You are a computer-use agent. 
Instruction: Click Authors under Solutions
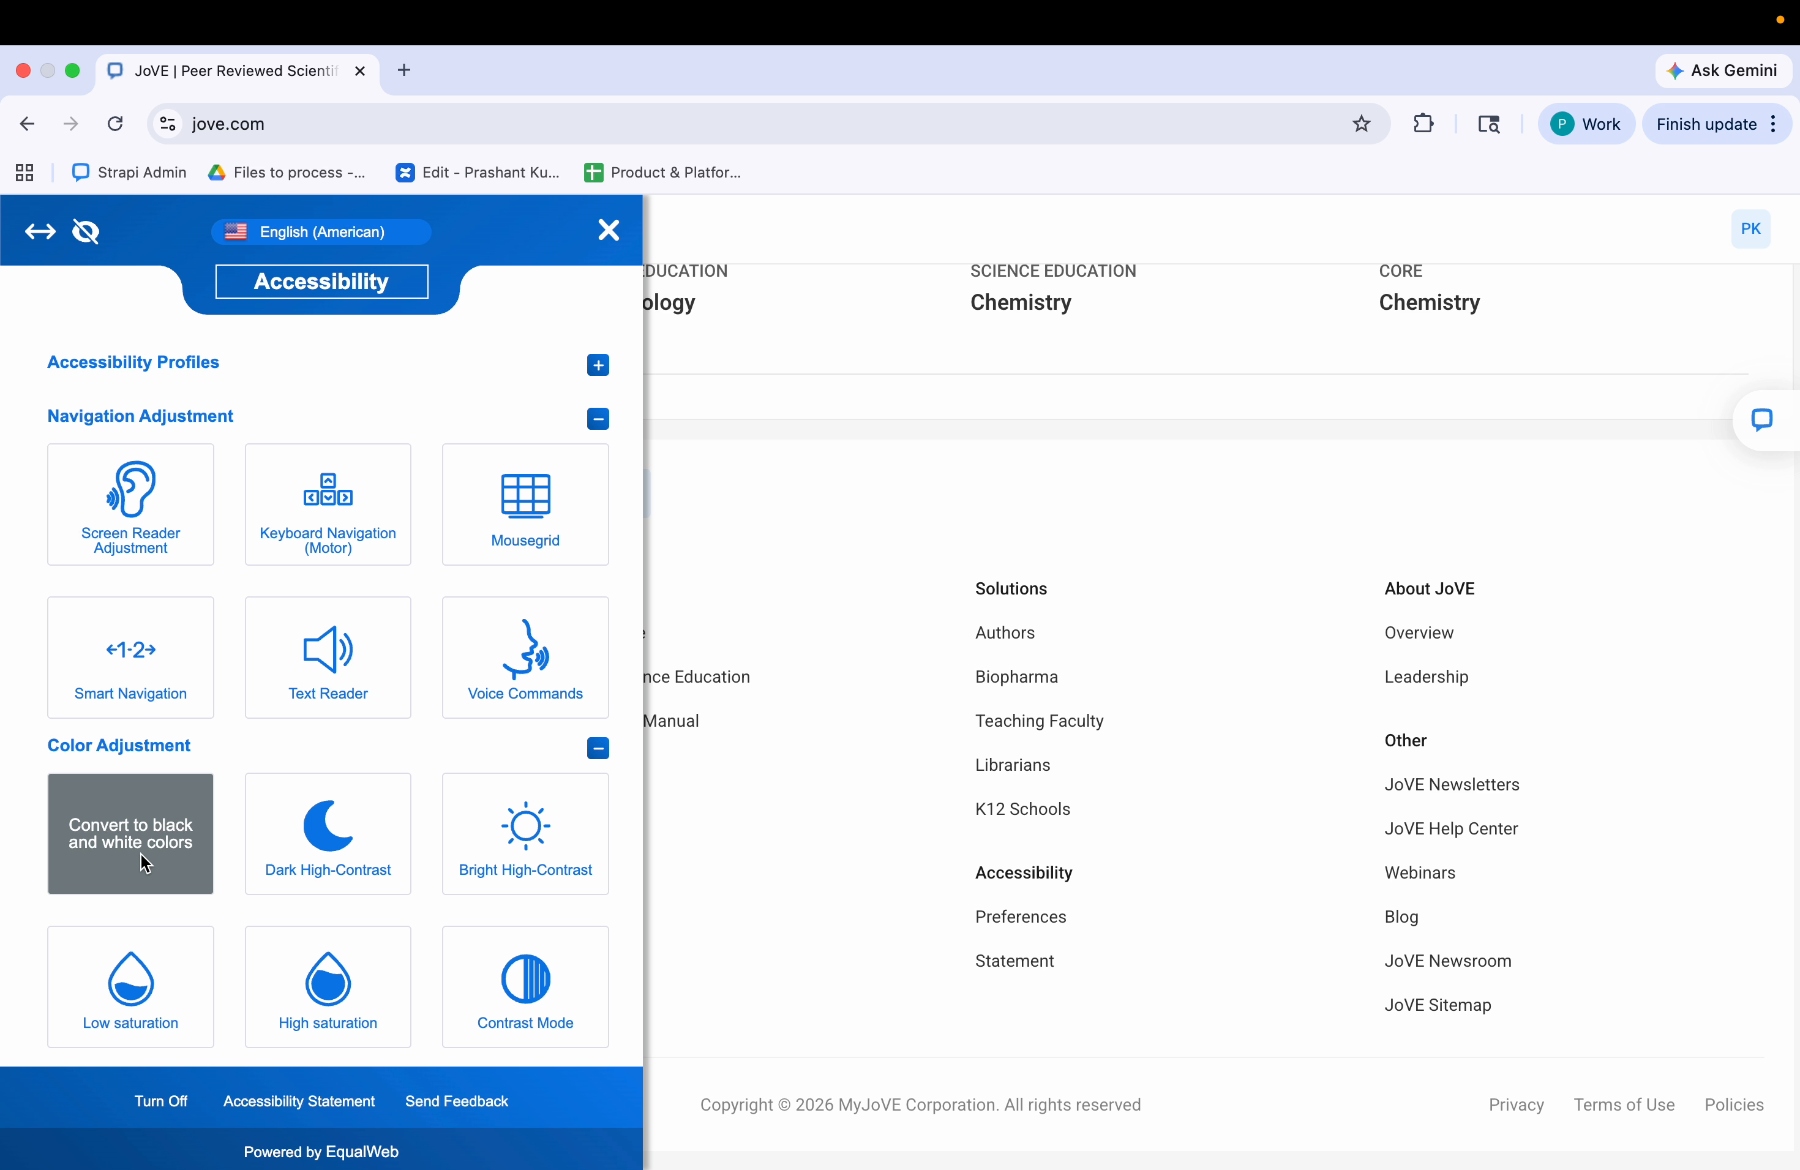pos(1005,633)
